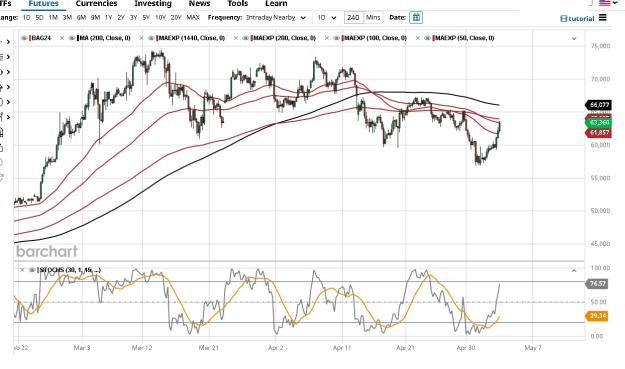The width and height of the screenshot is (625, 369).
Task: Click the orange 29.34 stochastic value tag
Action: (597, 316)
